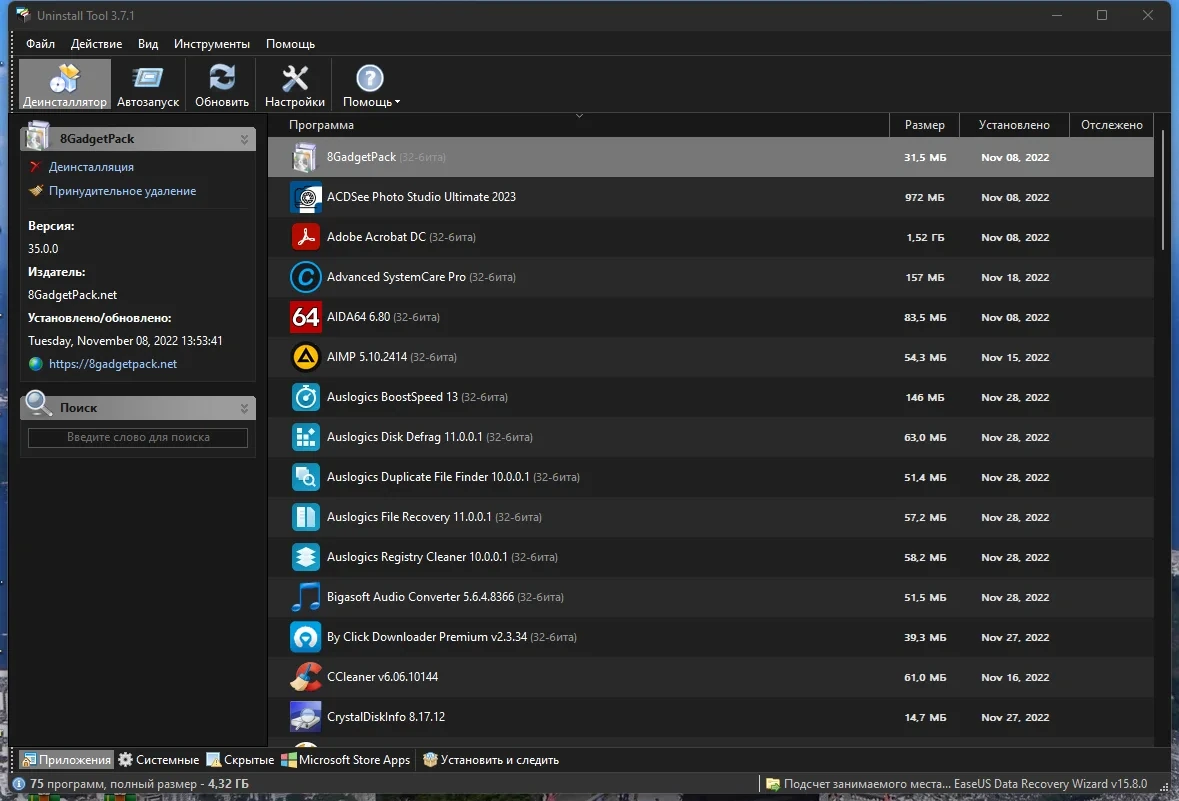
Task: Click the Деинсталляция link
Action: coord(91,167)
